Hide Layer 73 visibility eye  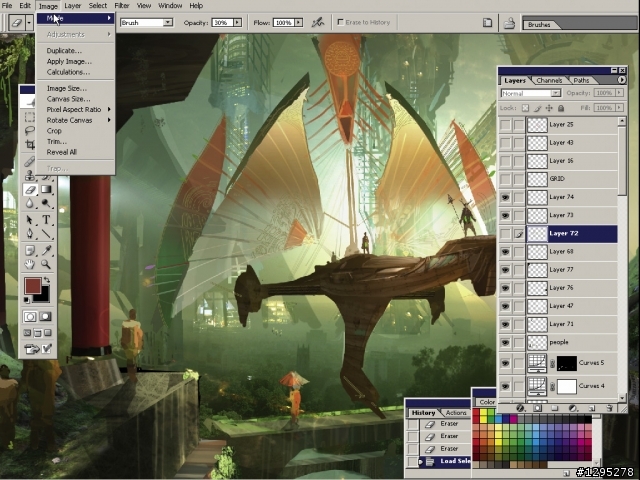click(505, 215)
